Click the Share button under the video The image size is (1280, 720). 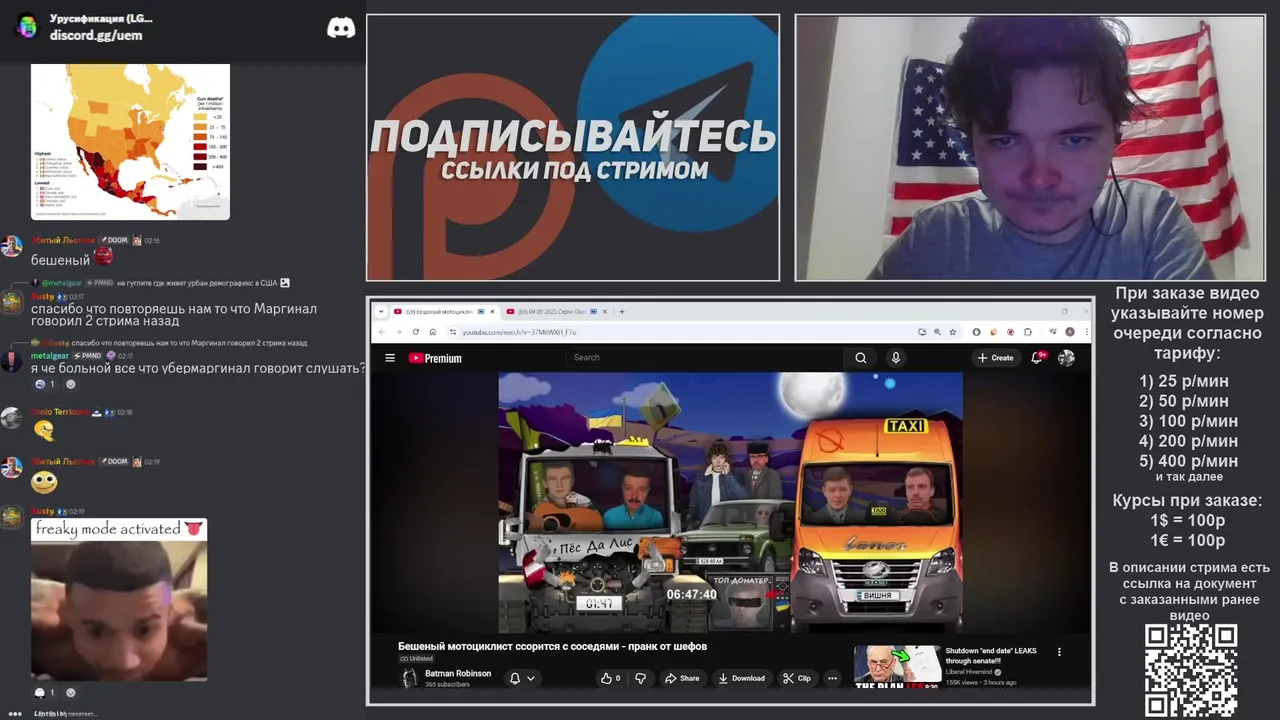tap(683, 678)
